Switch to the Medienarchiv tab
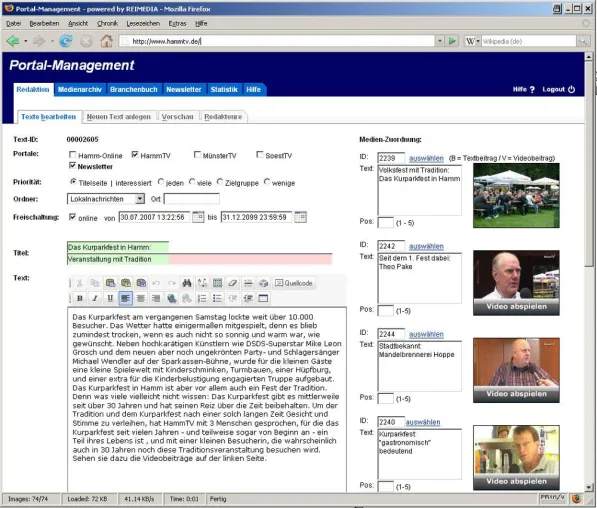 pos(80,89)
